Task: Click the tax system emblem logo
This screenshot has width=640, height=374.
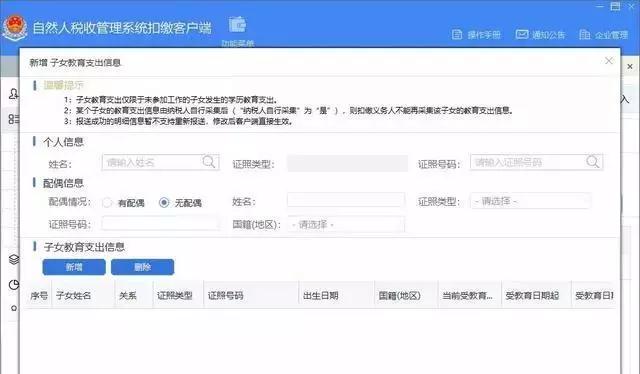Action: pos(15,28)
